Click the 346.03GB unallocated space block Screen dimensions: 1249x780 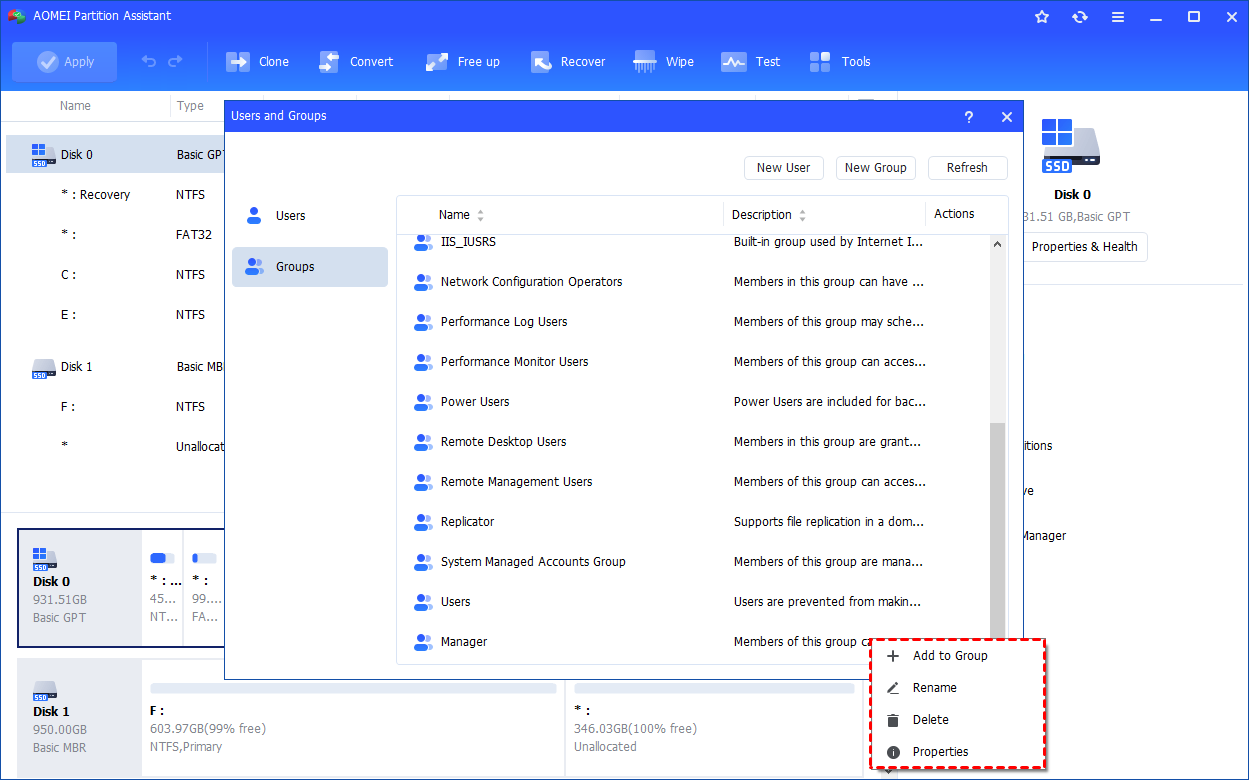coord(714,719)
